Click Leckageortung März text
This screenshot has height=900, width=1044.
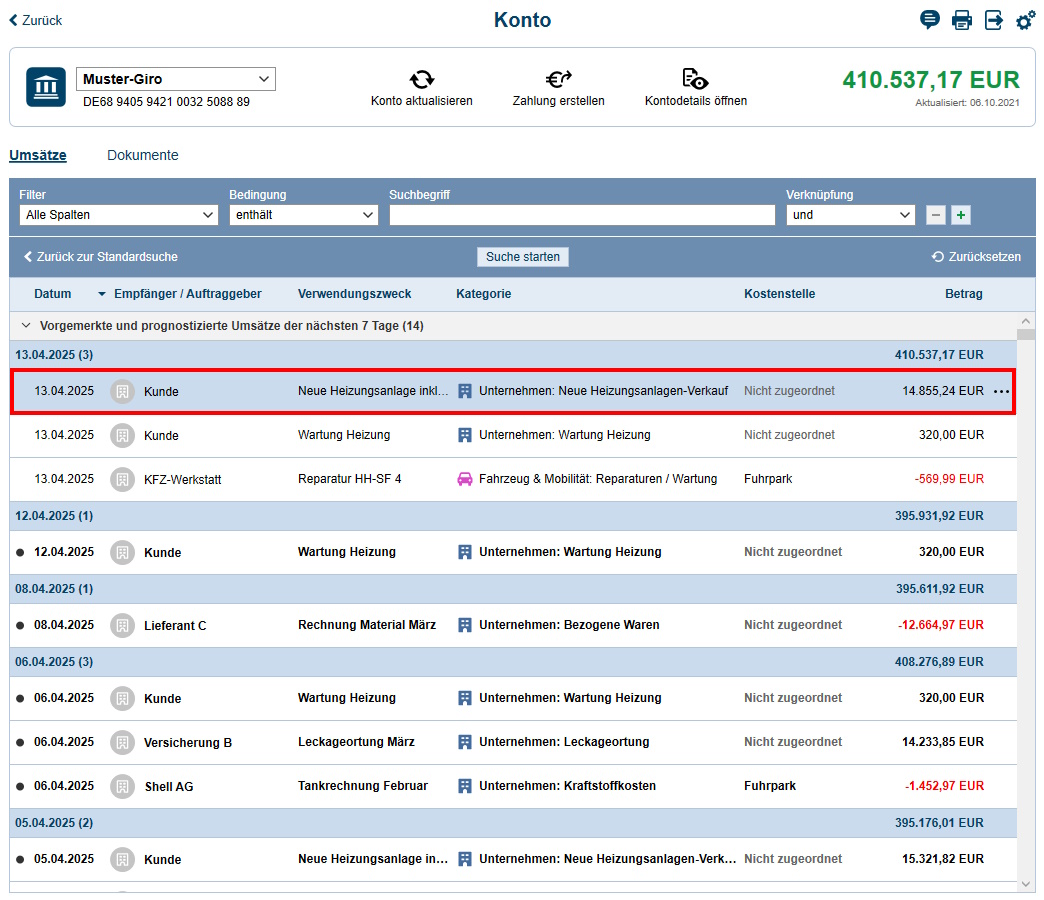tap(356, 742)
